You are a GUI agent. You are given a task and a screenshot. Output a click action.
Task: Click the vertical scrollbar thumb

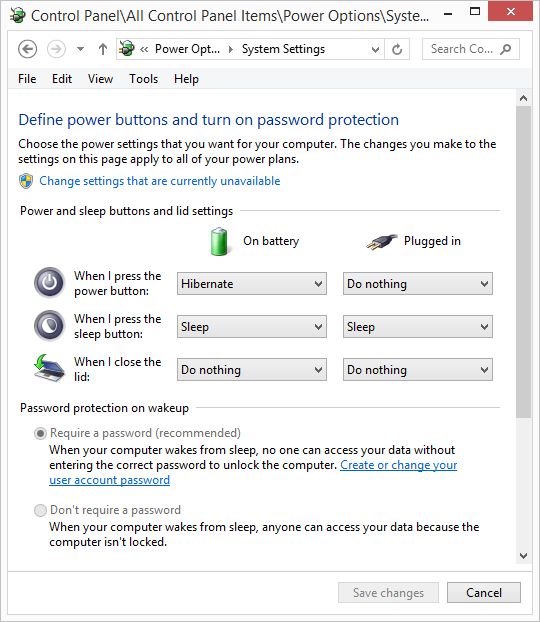coord(523,262)
